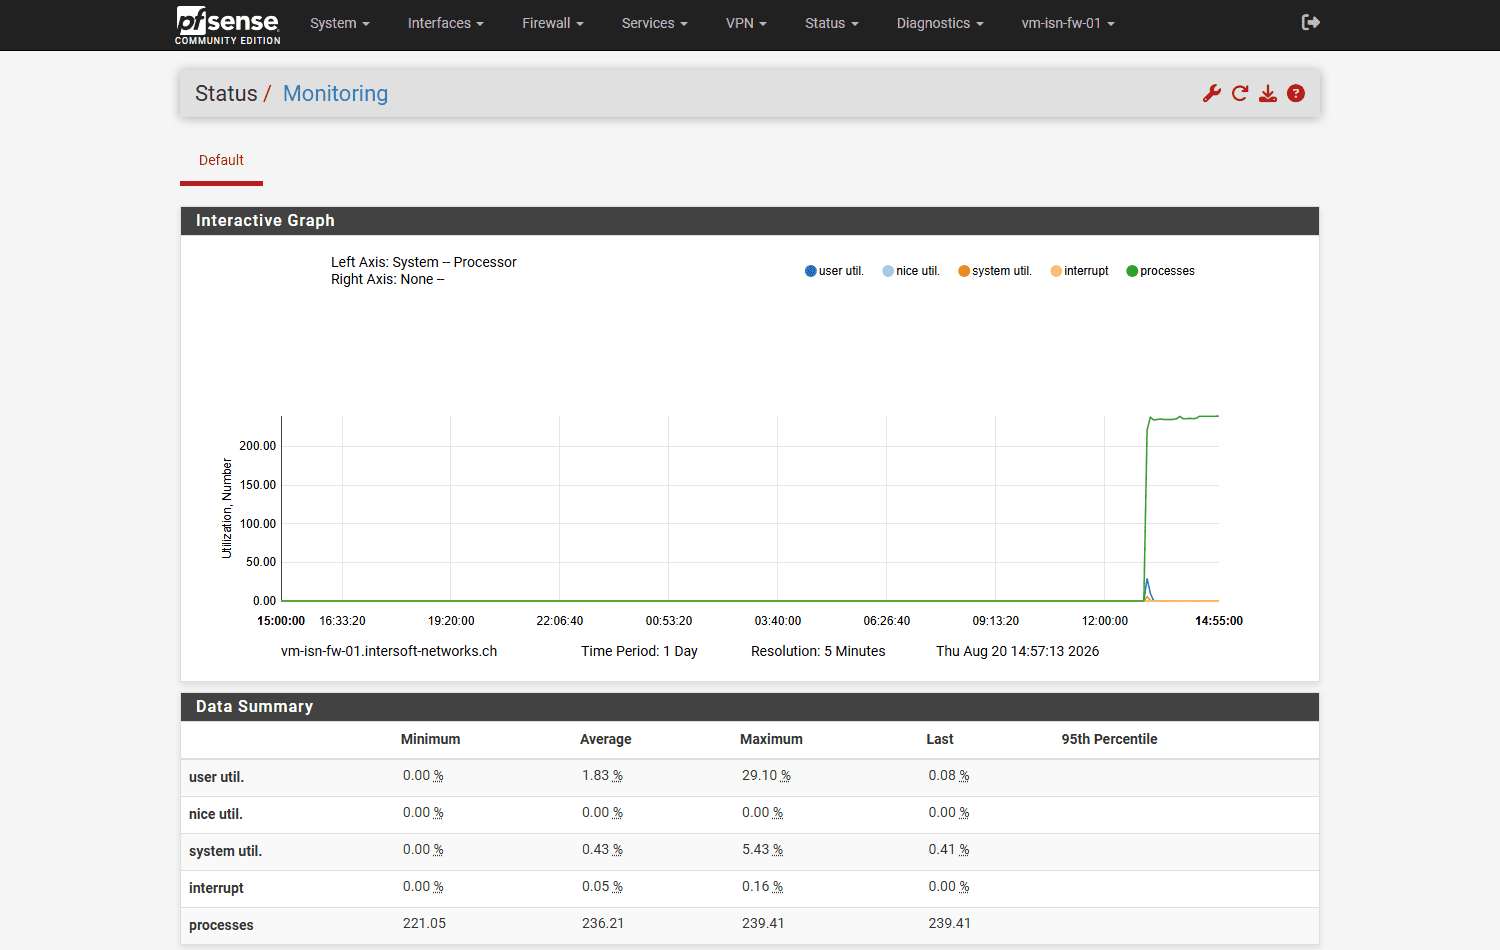This screenshot has width=1500, height=950.
Task: Expand the Services dropdown
Action: [x=655, y=23]
